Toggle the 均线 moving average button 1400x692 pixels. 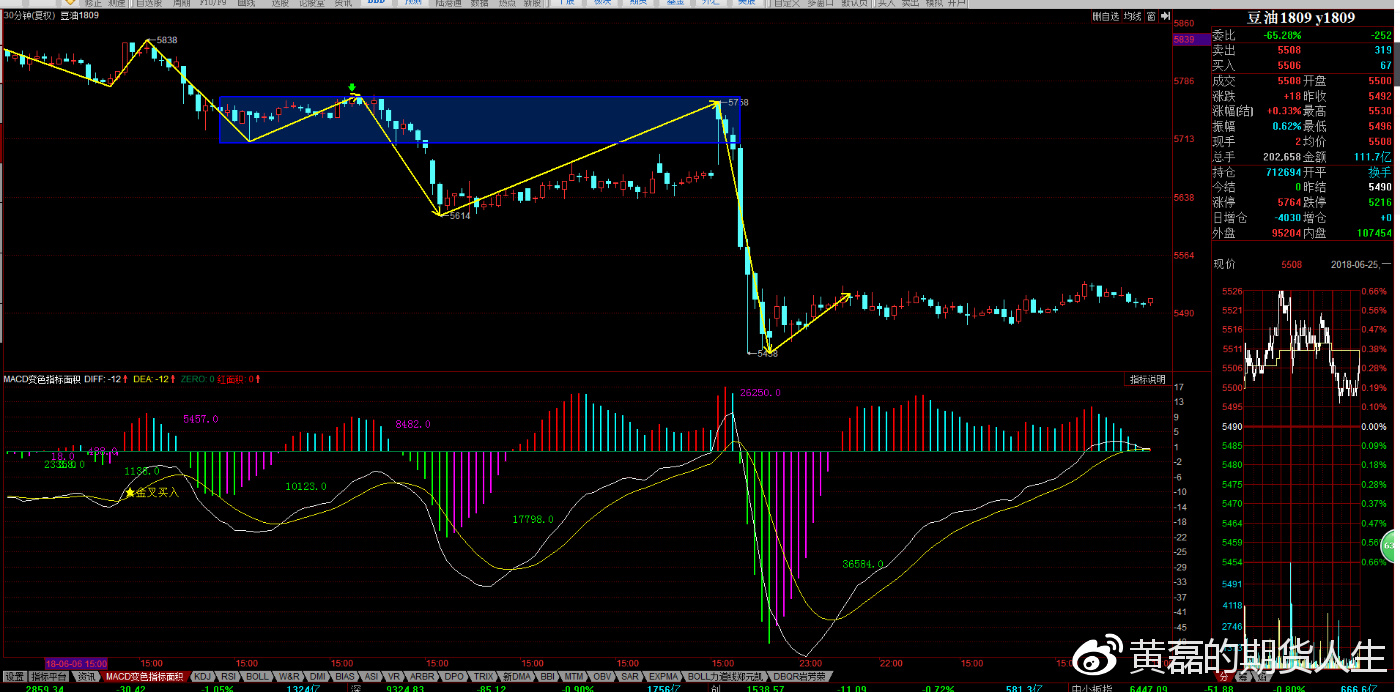(1133, 17)
